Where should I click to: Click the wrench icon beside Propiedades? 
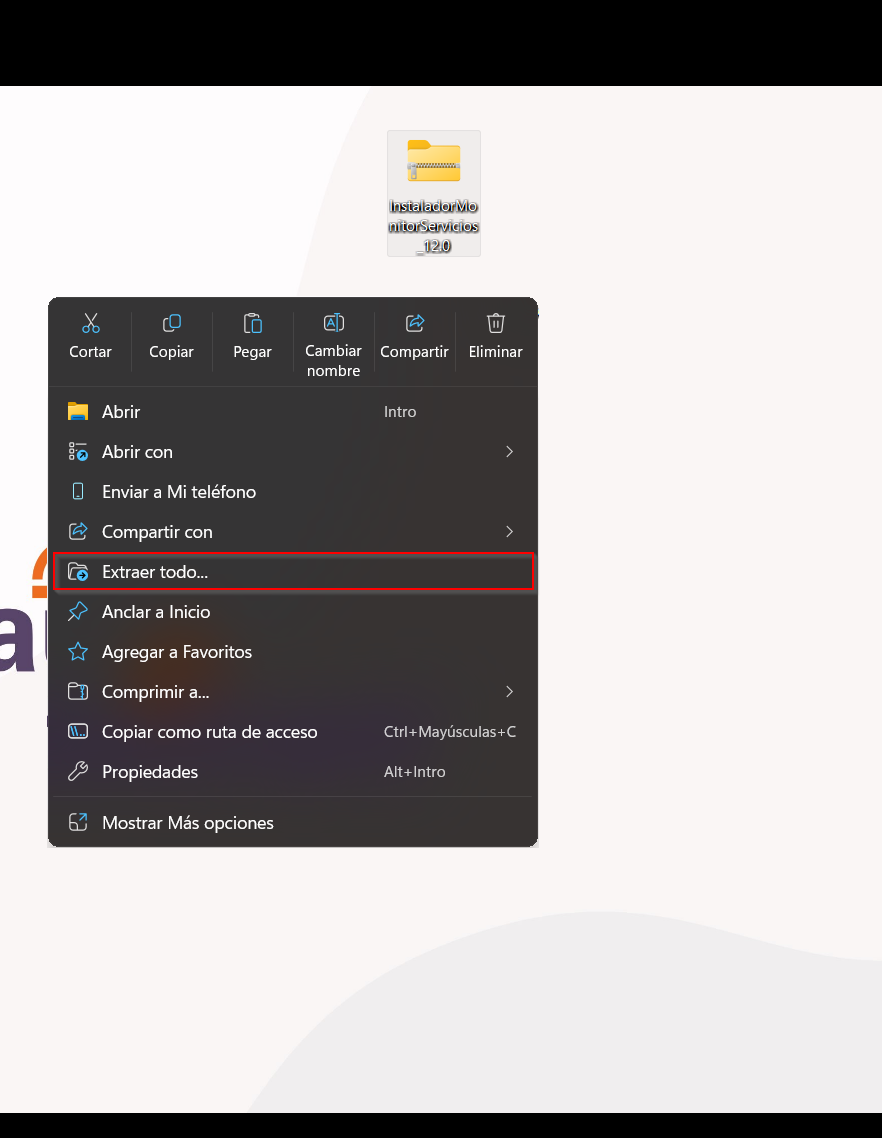point(78,771)
